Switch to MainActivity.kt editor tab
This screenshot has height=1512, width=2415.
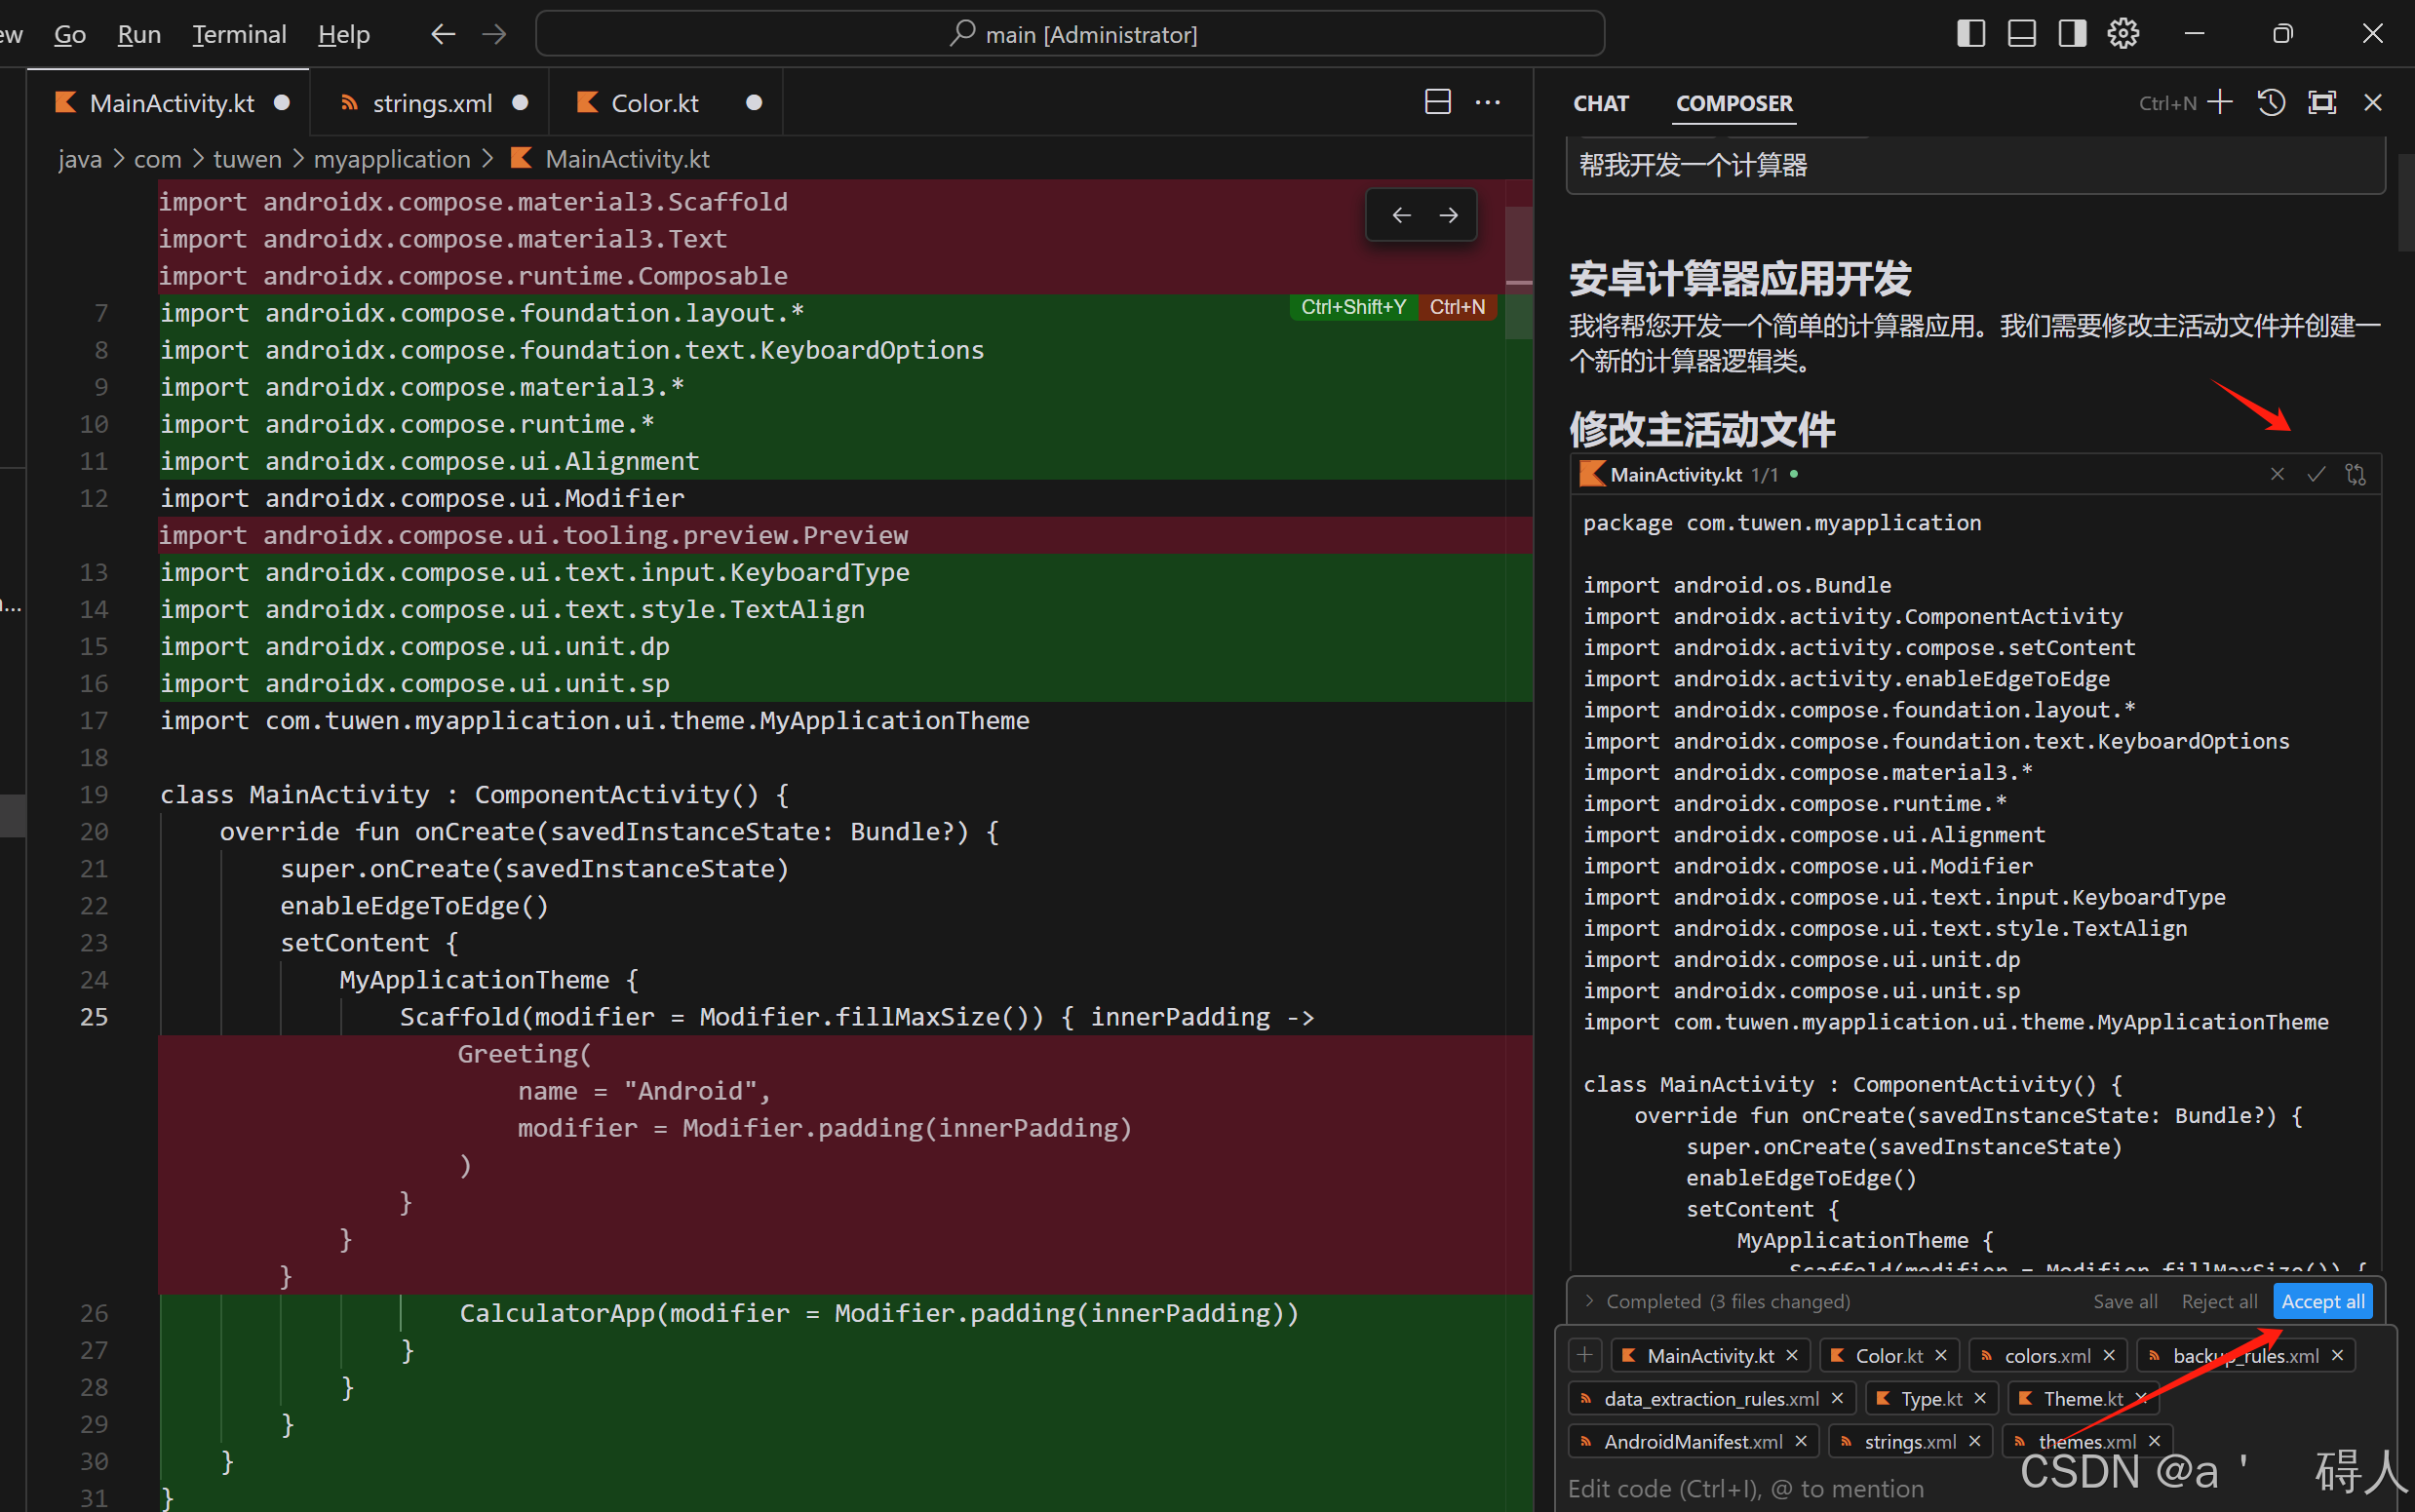168,103
